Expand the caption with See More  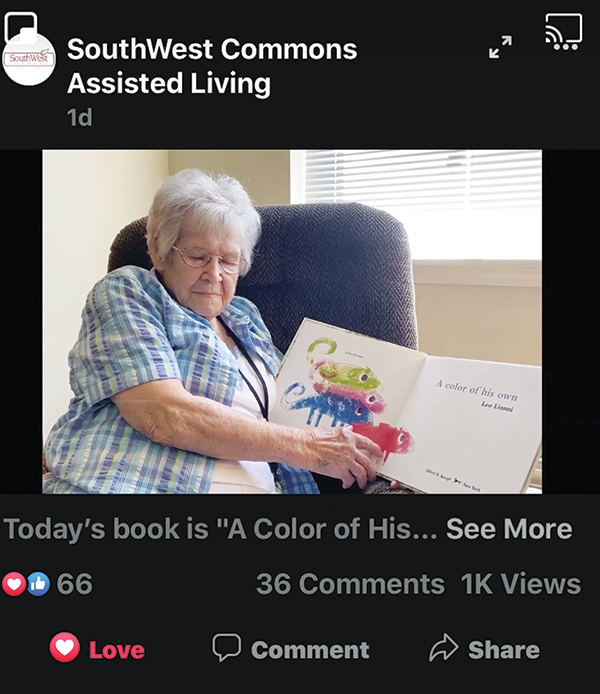pyautogui.click(x=509, y=528)
